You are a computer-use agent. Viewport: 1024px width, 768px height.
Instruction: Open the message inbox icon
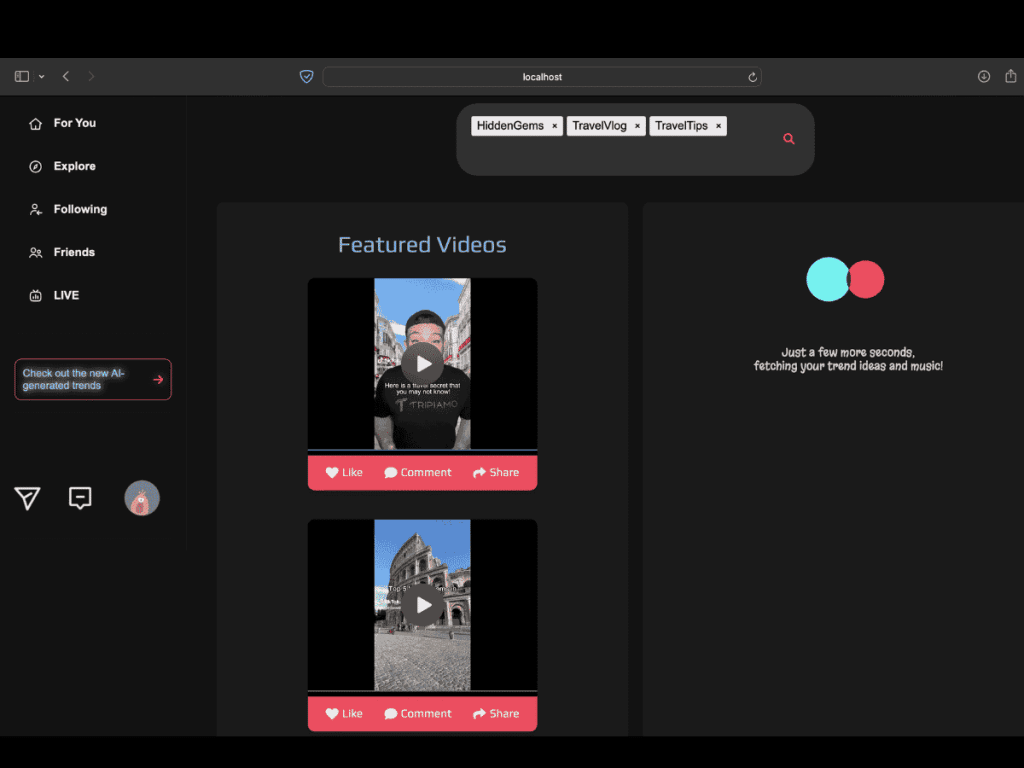pos(80,498)
